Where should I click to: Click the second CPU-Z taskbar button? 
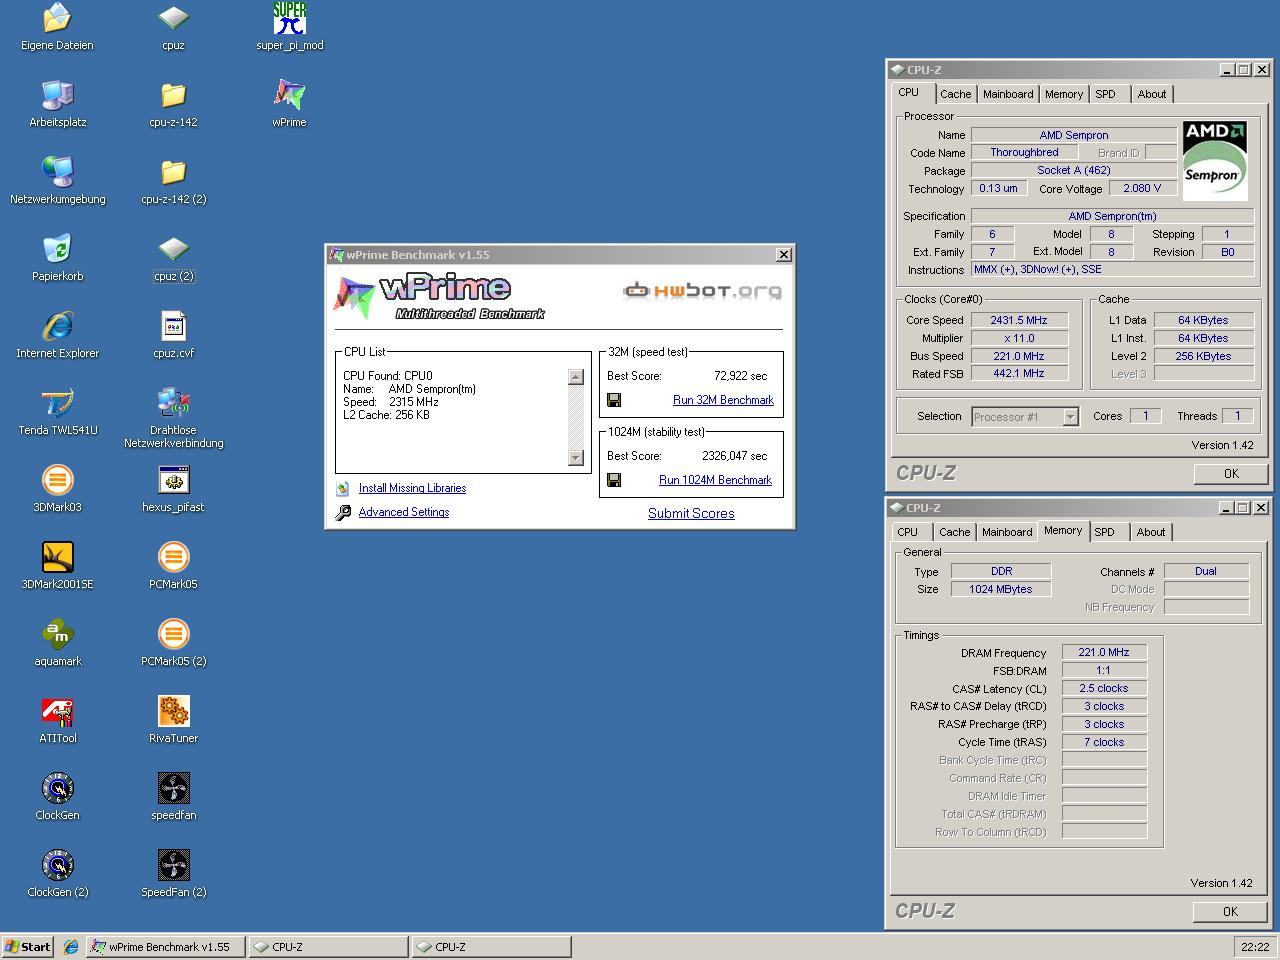[x=491, y=946]
